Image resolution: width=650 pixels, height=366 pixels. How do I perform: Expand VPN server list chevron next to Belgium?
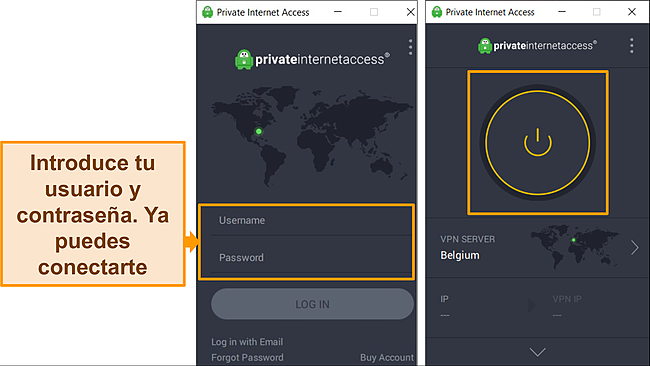635,248
